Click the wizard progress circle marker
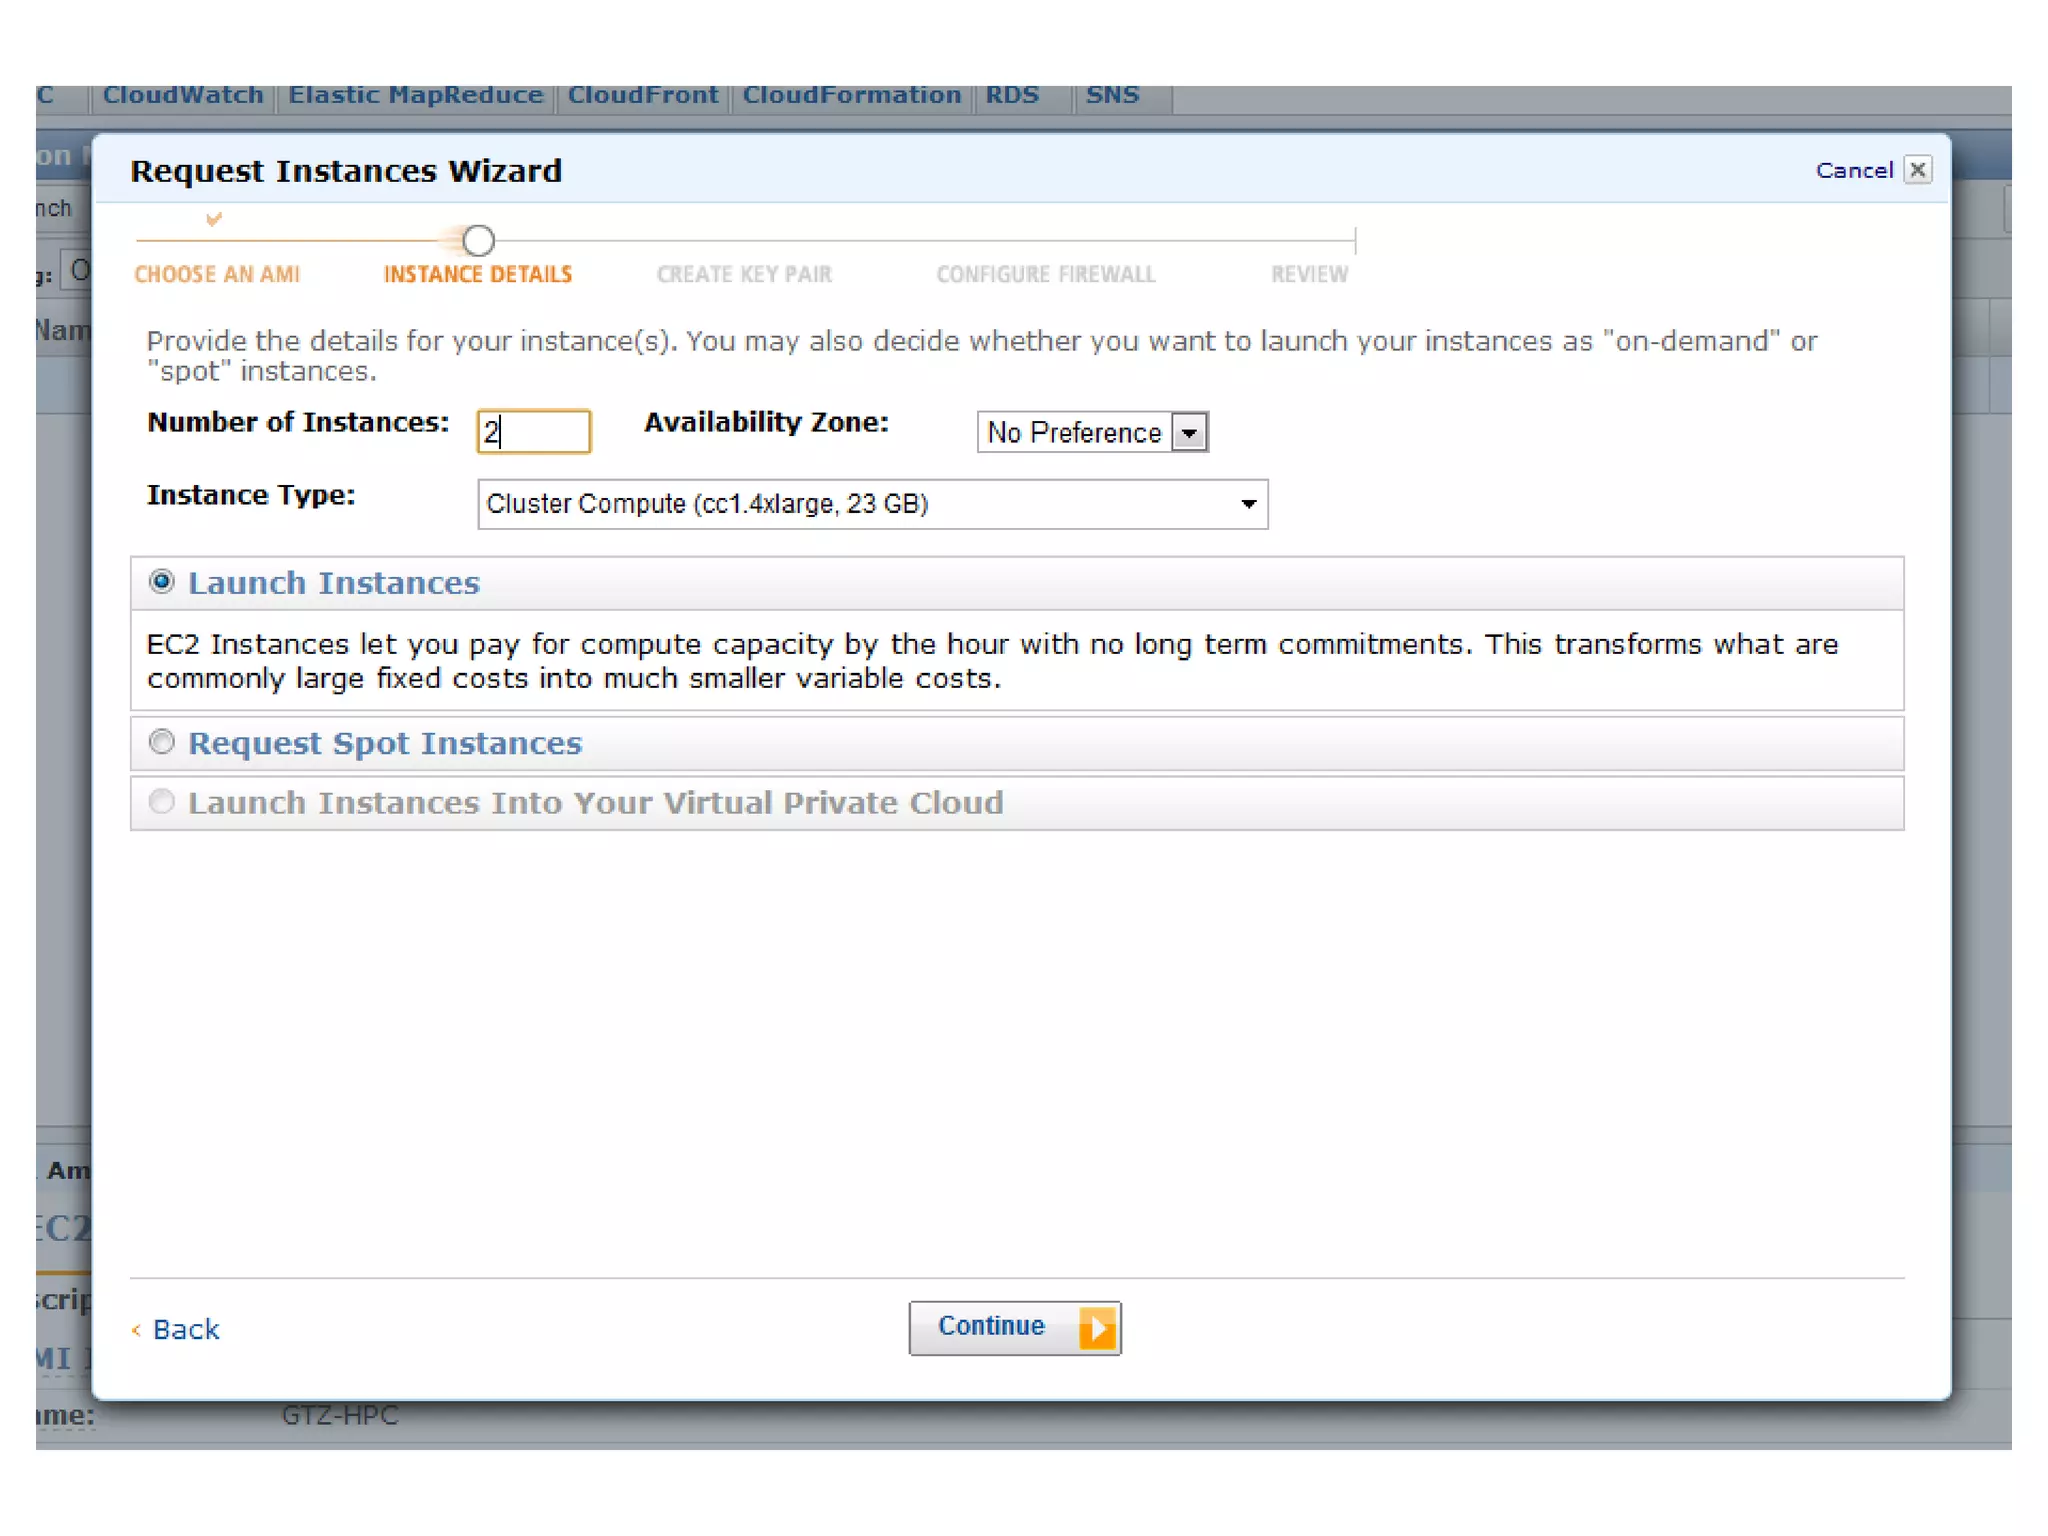This screenshot has width=2048, height=1536. (478, 241)
